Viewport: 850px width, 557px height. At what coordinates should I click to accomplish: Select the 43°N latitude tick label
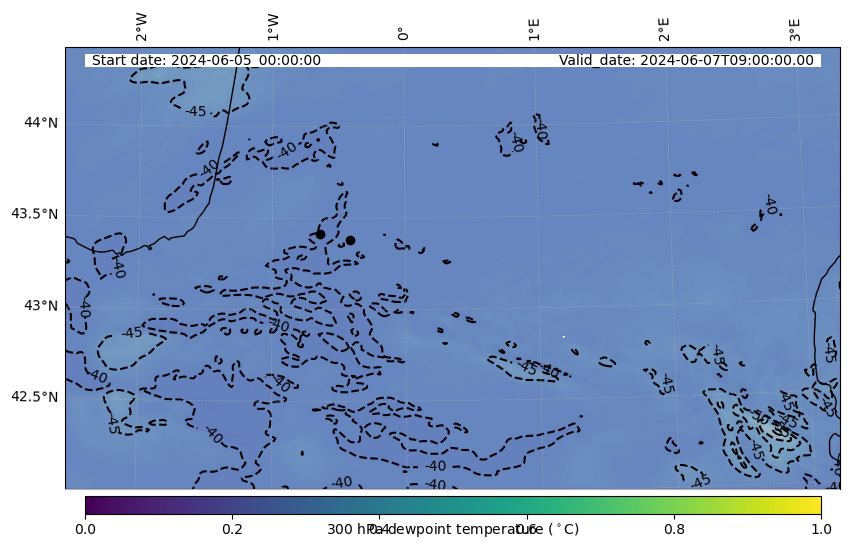pos(41,305)
